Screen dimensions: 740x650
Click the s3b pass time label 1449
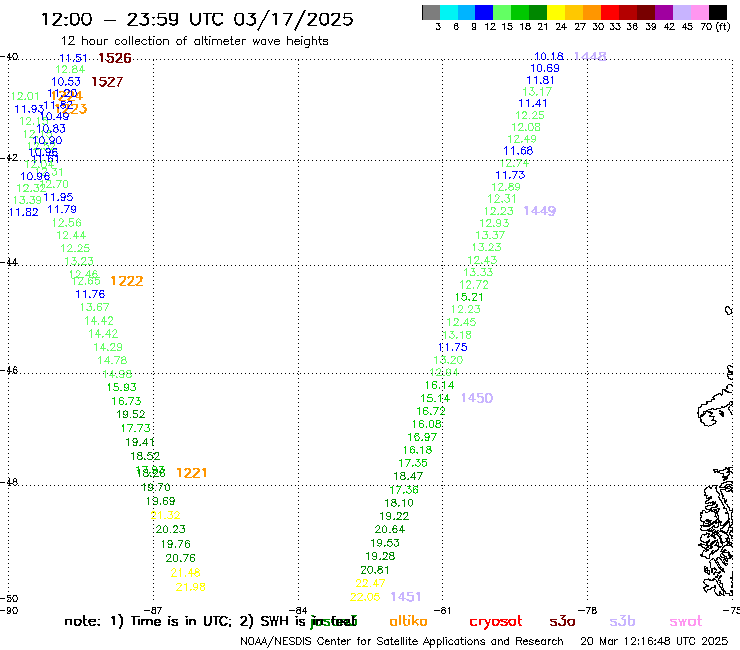(x=539, y=211)
